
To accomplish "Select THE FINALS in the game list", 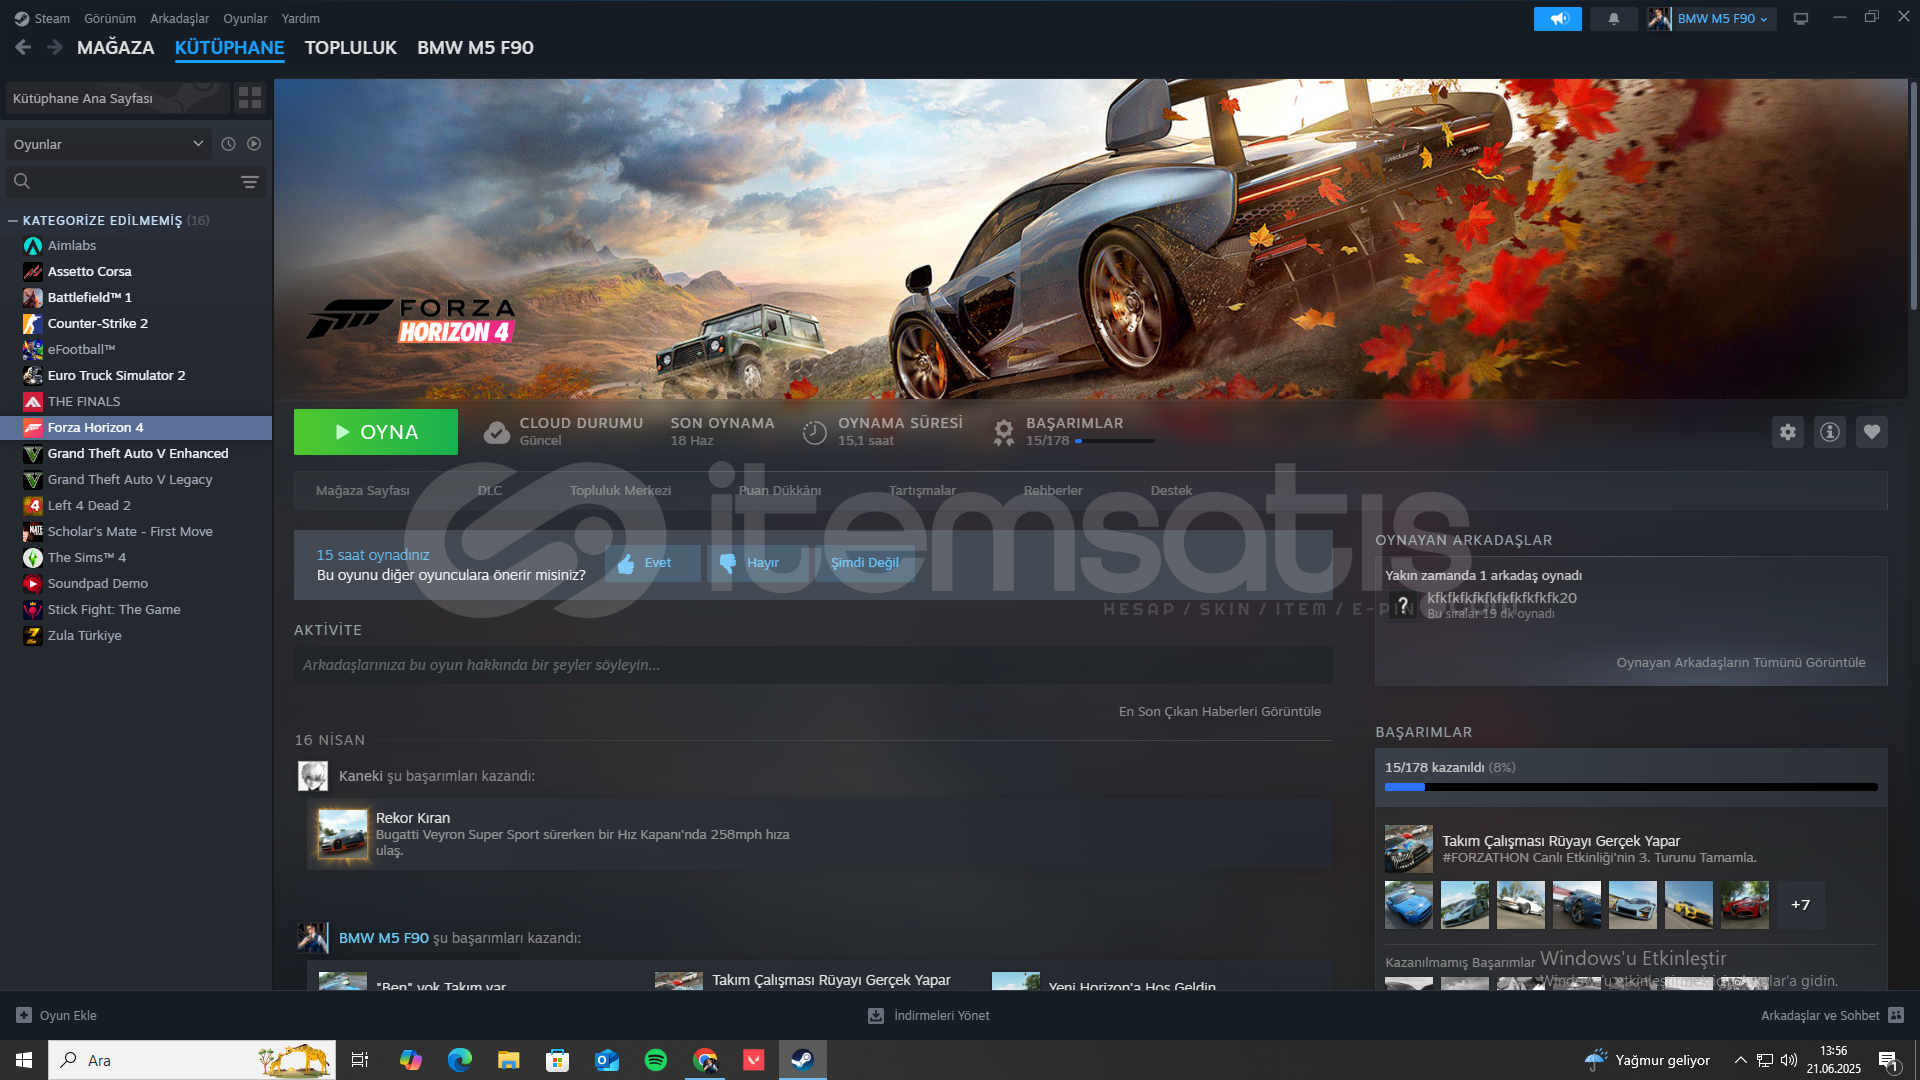I will click(84, 402).
